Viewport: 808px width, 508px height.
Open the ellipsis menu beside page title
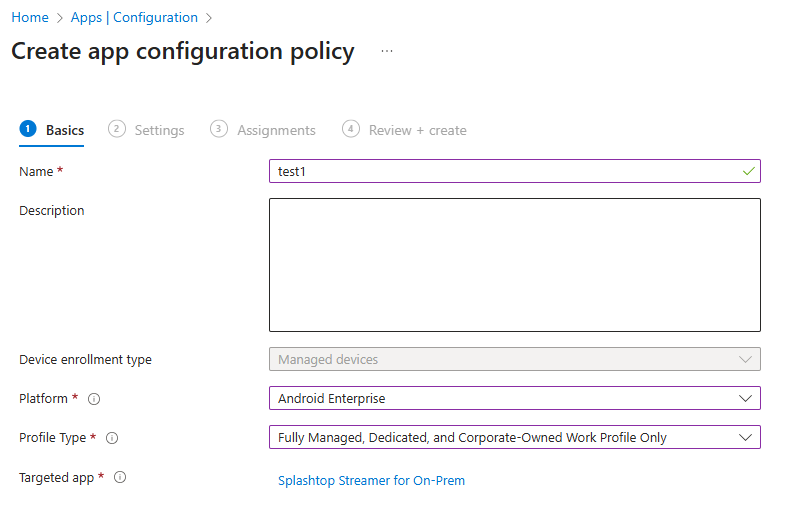(x=387, y=51)
